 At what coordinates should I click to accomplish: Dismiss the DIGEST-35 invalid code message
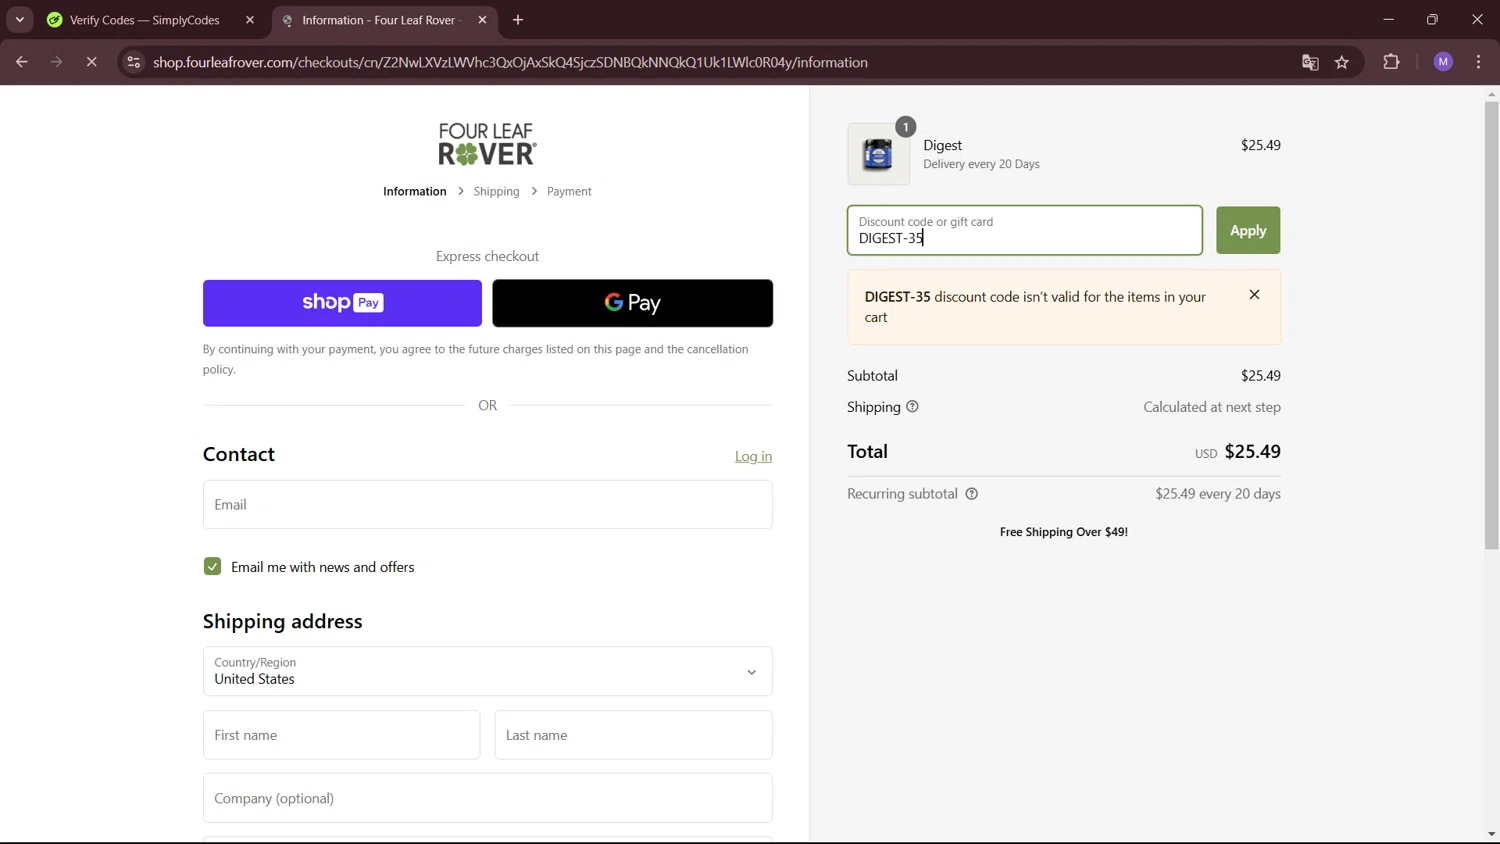click(1254, 295)
